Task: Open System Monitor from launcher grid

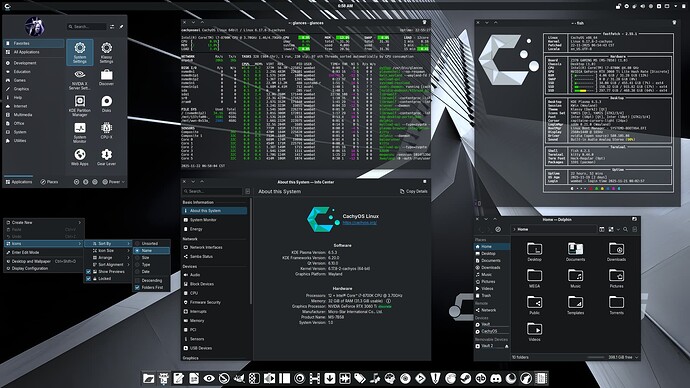Action: point(80,132)
